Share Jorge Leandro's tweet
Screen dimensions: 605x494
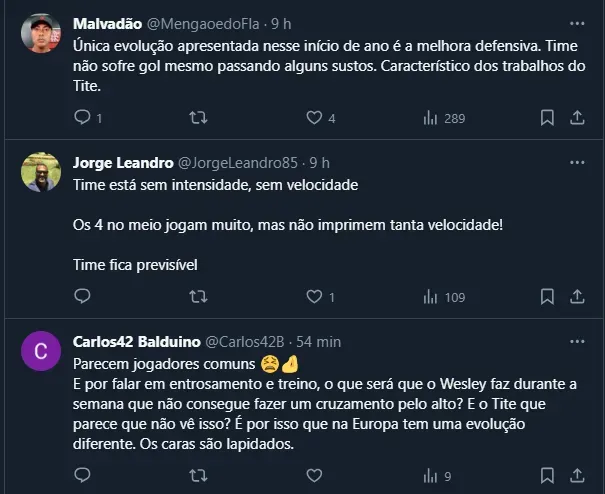coord(577,297)
